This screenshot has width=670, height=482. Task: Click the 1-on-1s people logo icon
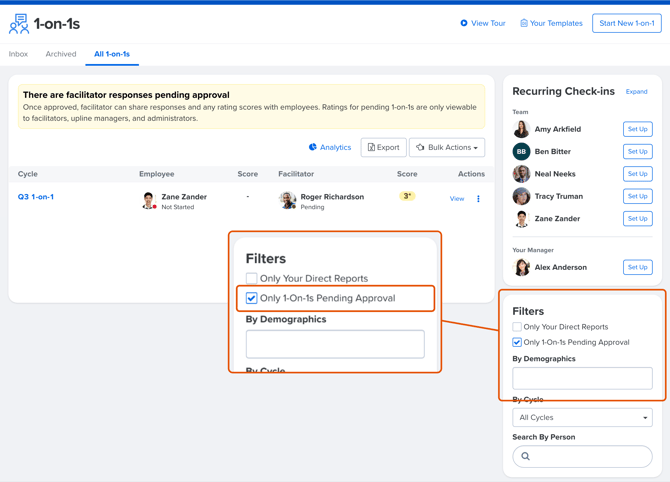click(19, 23)
